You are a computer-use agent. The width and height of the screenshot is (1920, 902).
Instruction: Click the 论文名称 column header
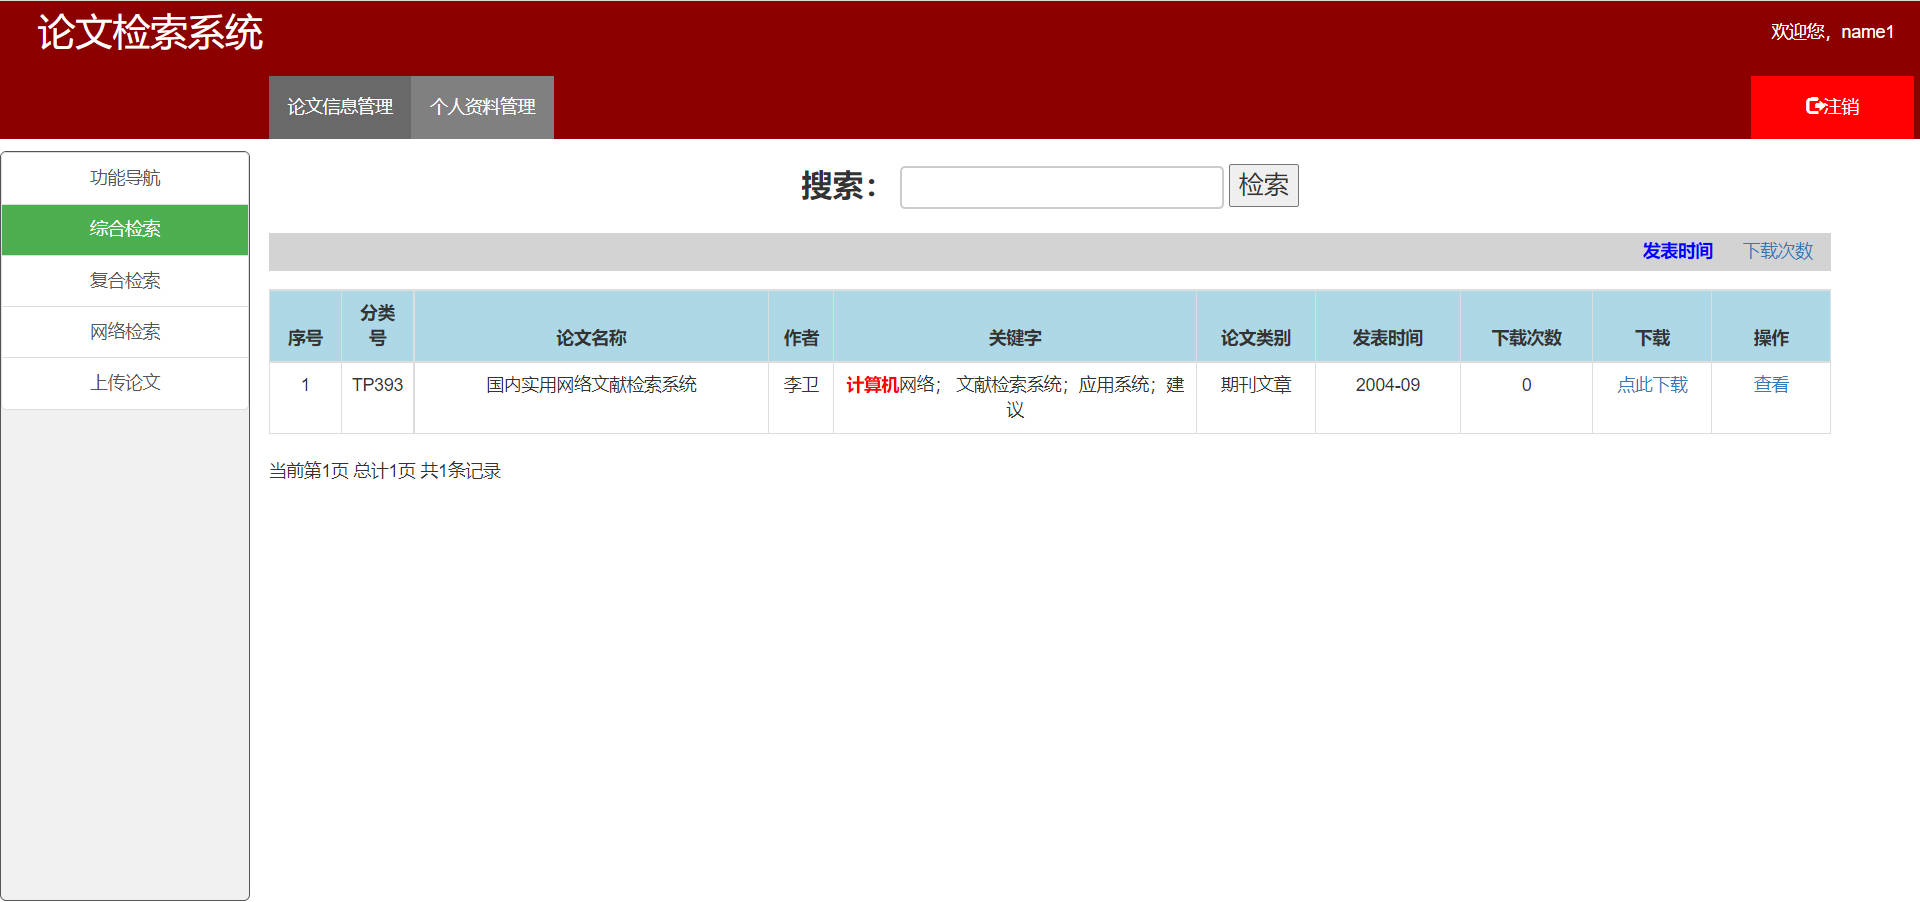pyautogui.click(x=591, y=338)
